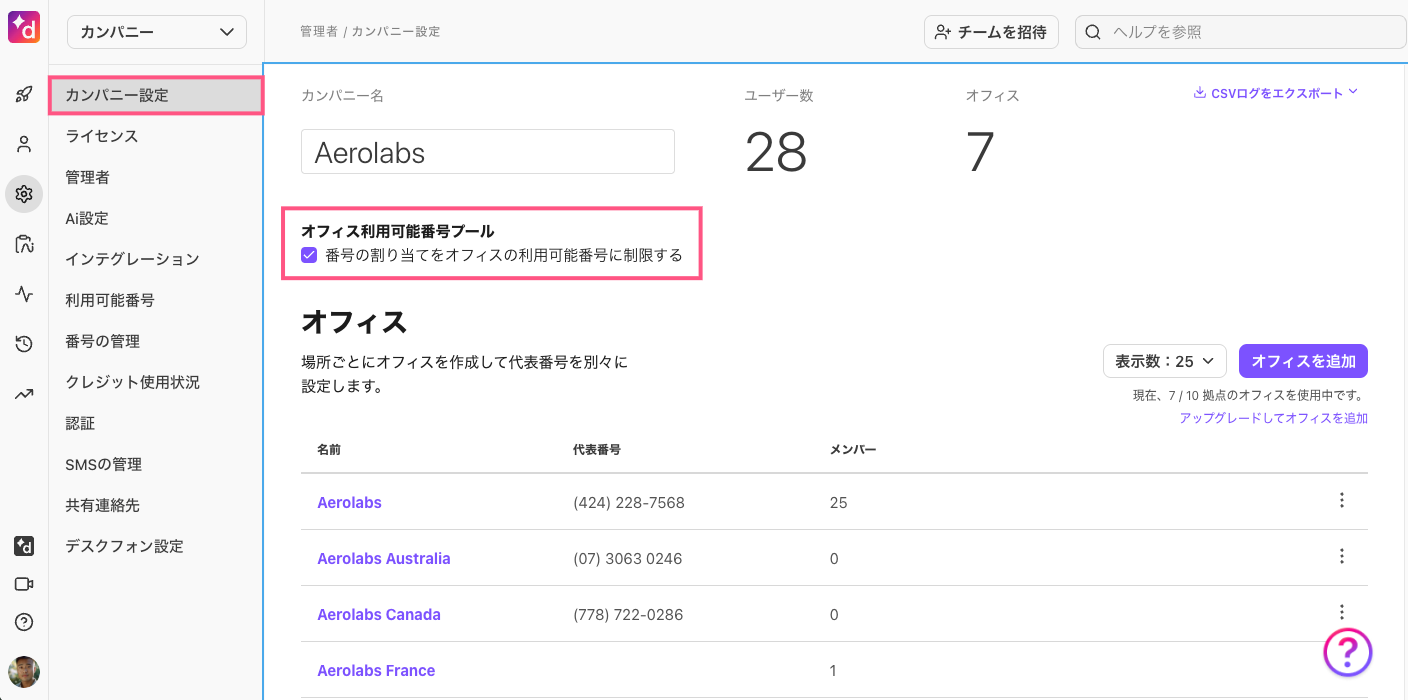Select 認証 in the side menu
This screenshot has width=1408, height=700.
coord(80,423)
